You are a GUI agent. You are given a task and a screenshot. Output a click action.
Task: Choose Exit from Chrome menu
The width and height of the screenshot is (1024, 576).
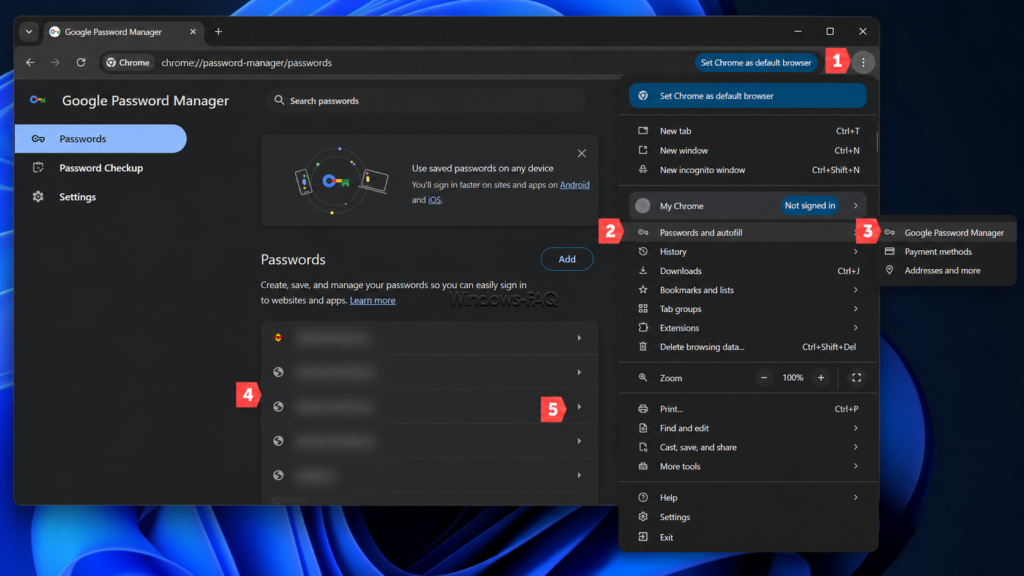tap(747, 537)
